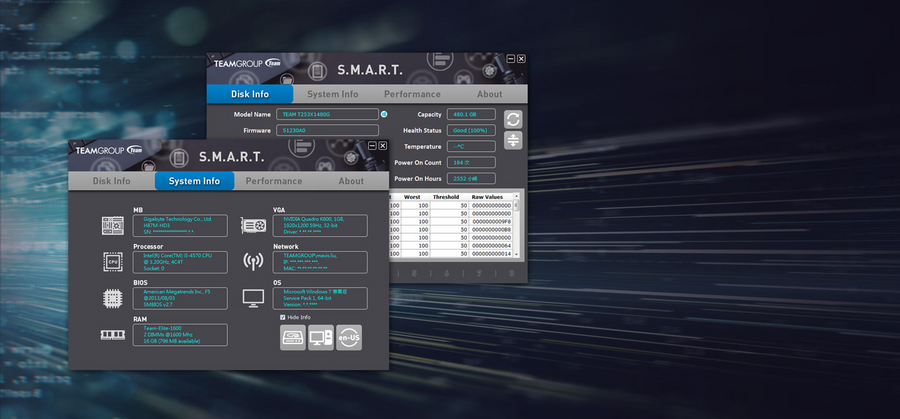Click the wireless network antenna icon
This screenshot has height=419, width=900.
[253, 261]
